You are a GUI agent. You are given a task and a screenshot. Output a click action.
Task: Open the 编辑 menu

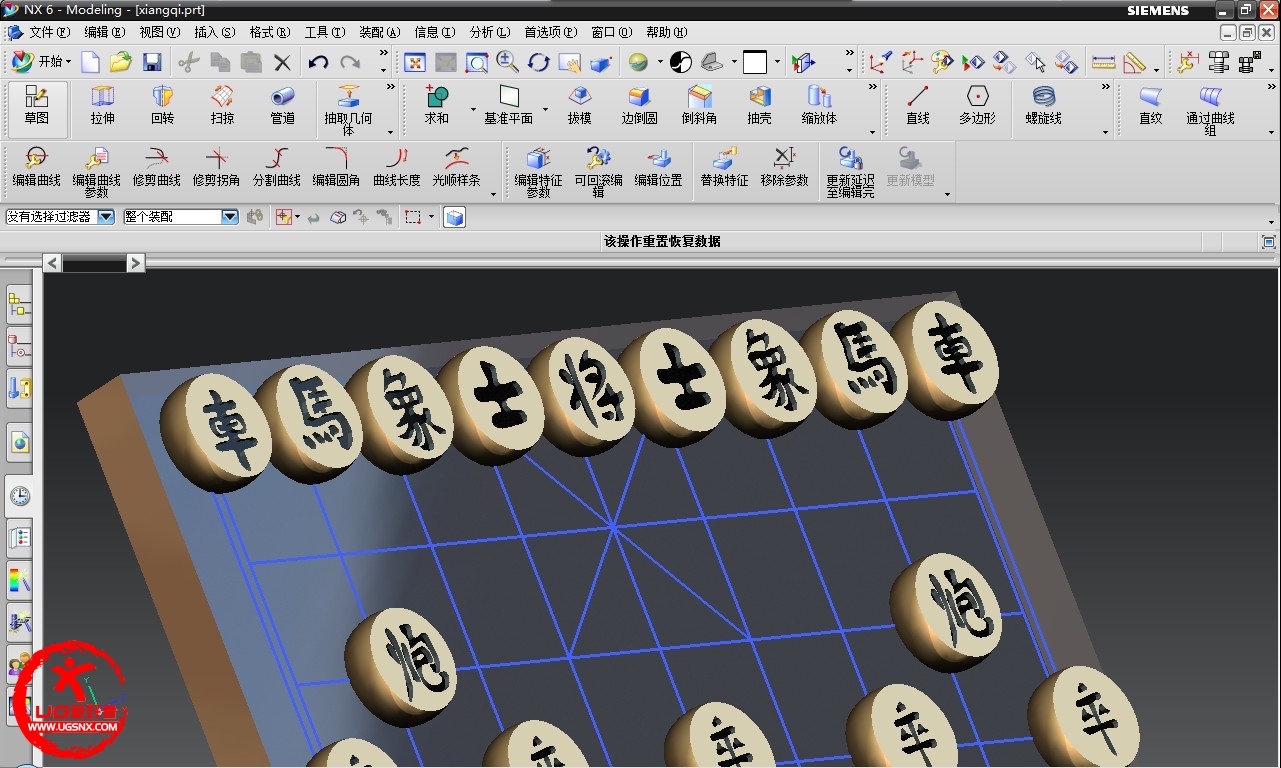point(105,32)
